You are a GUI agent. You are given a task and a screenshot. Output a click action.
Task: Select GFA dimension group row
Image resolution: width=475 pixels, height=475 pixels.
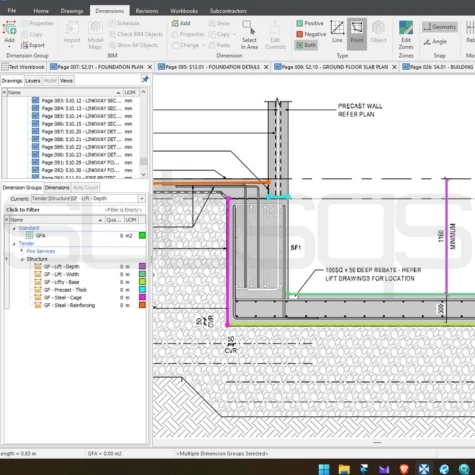75,236
